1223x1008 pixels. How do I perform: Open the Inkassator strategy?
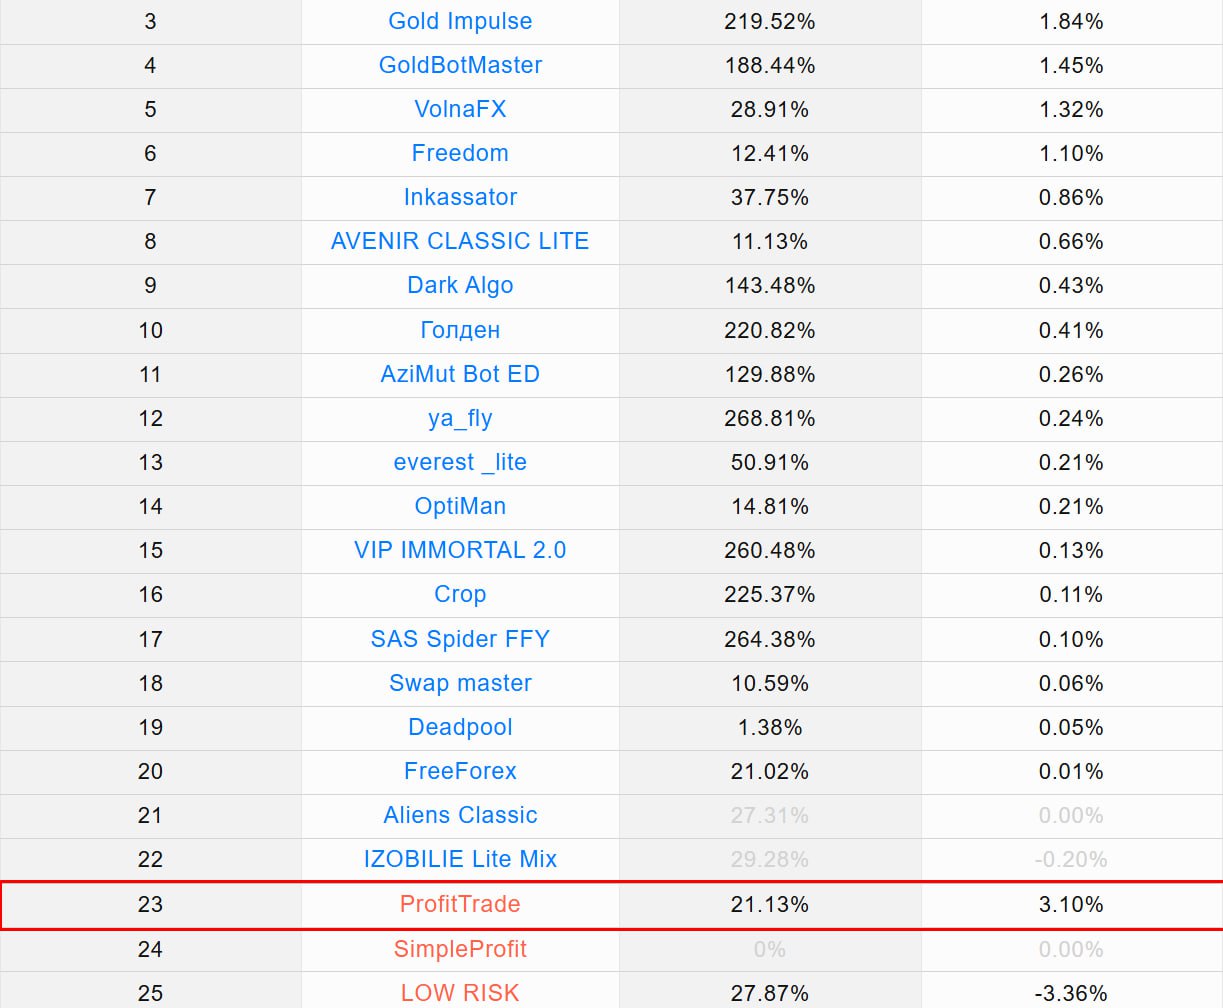click(460, 197)
